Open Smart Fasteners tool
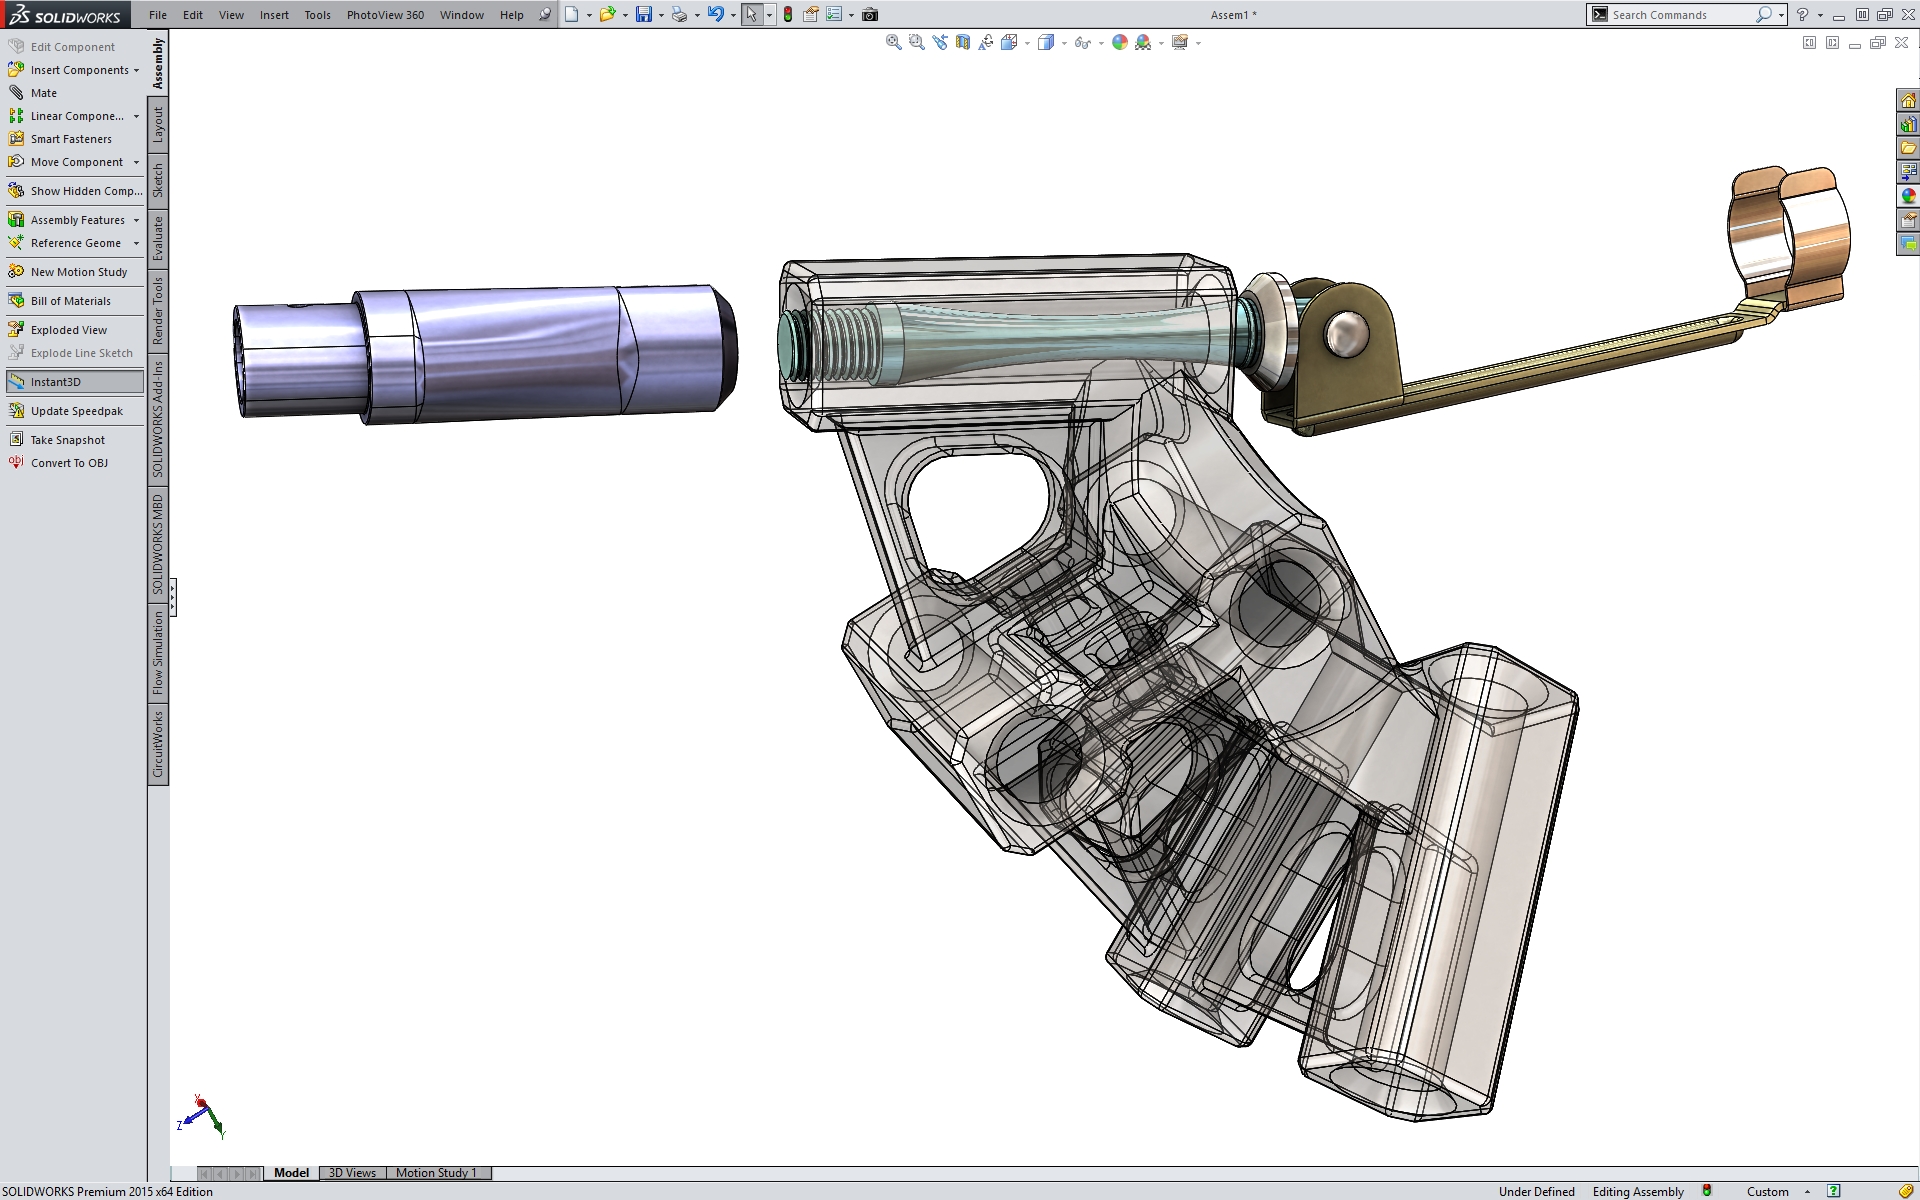The height and width of the screenshot is (1200, 1920). click(x=70, y=139)
